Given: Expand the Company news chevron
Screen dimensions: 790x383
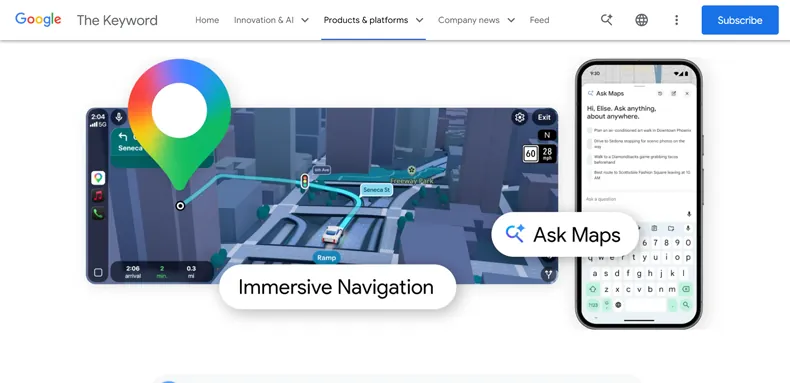Looking at the screenshot, I should click(511, 20).
